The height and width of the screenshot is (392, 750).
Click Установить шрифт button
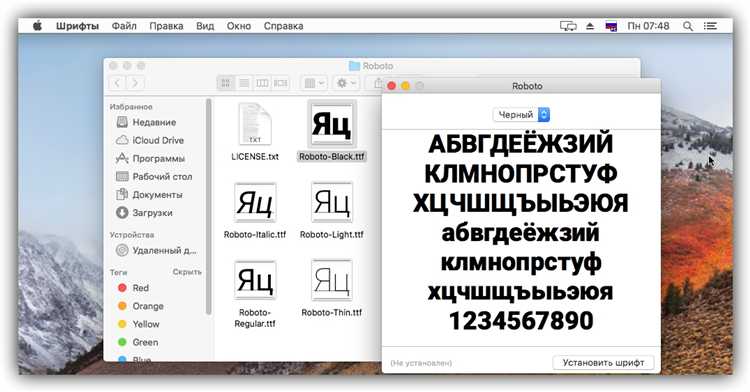[603, 362]
